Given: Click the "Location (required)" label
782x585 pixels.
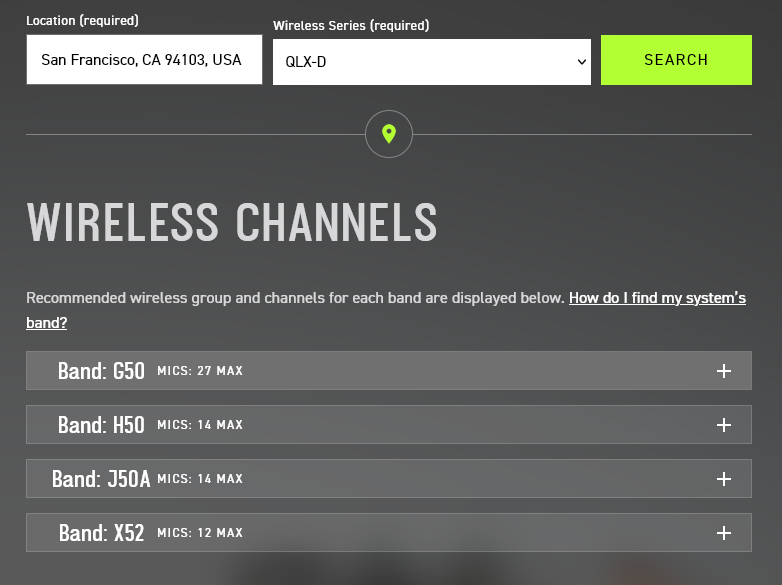Looking at the screenshot, I should click(82, 20).
